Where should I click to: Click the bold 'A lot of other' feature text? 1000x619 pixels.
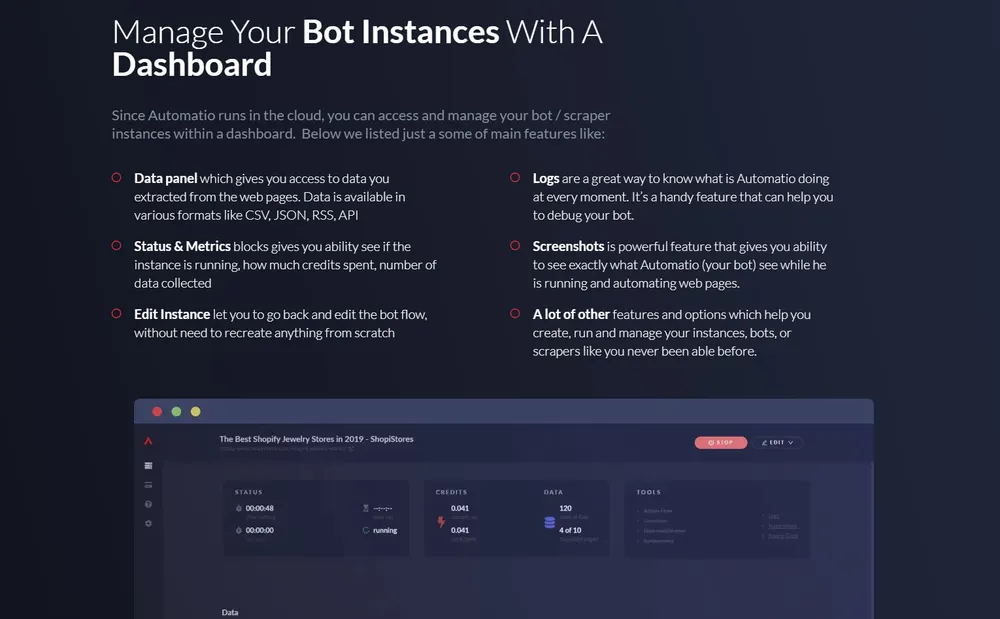click(x=571, y=314)
